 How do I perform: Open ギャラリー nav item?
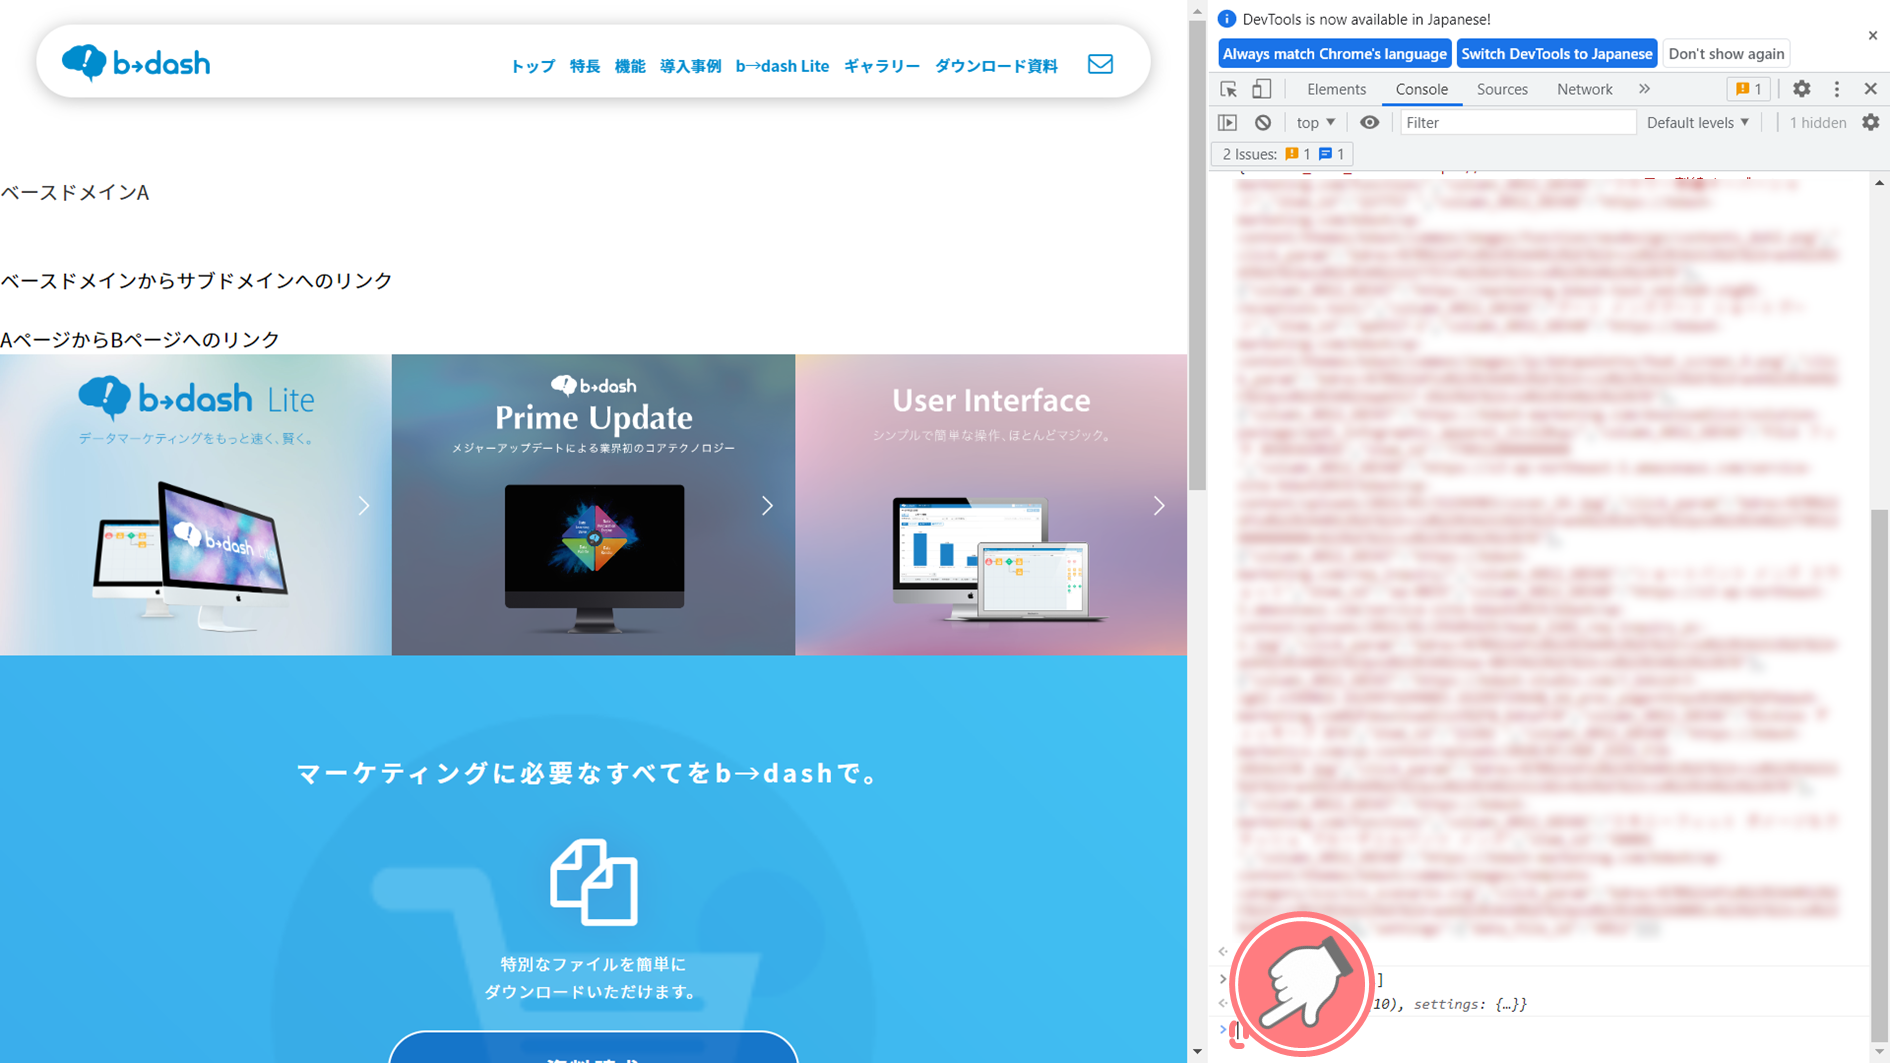pyautogui.click(x=881, y=66)
